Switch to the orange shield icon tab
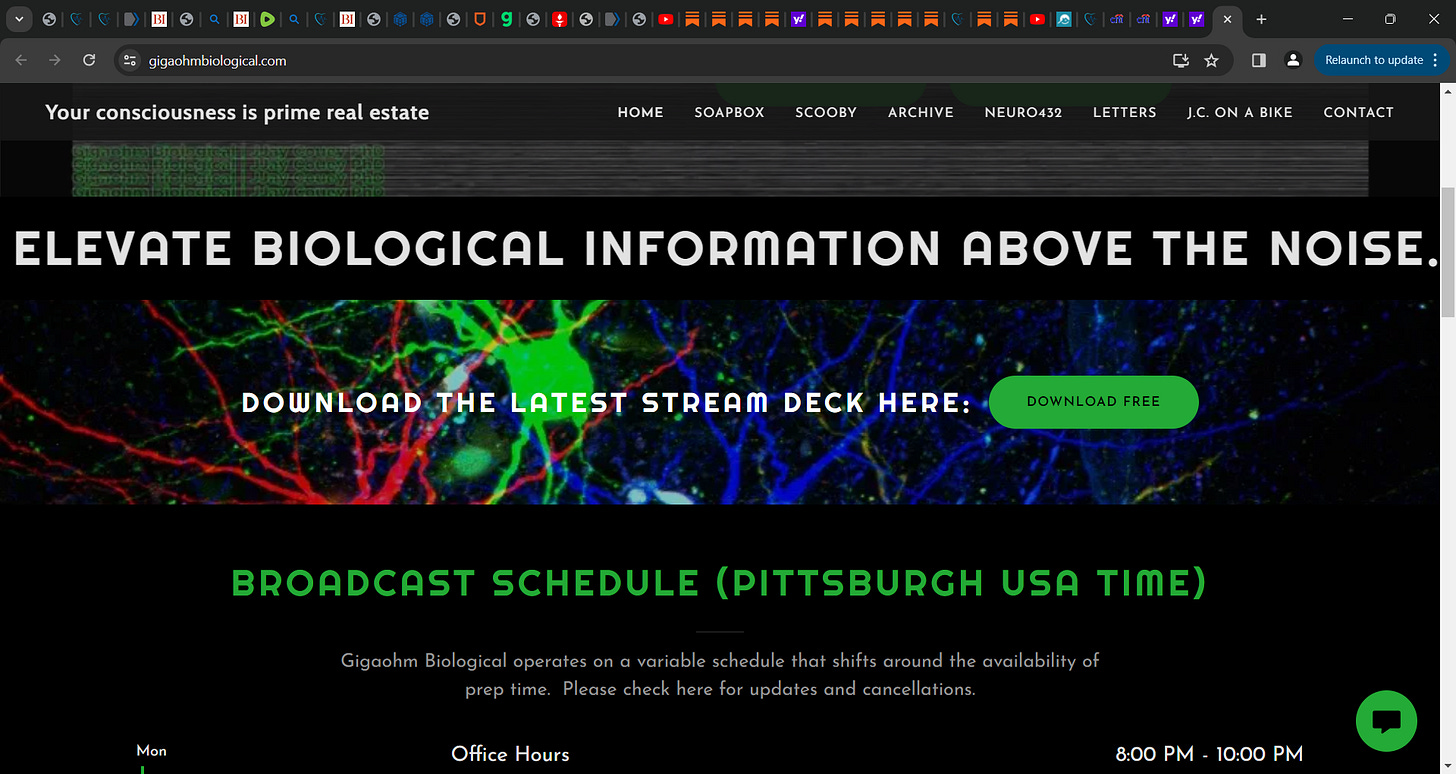 click(480, 19)
